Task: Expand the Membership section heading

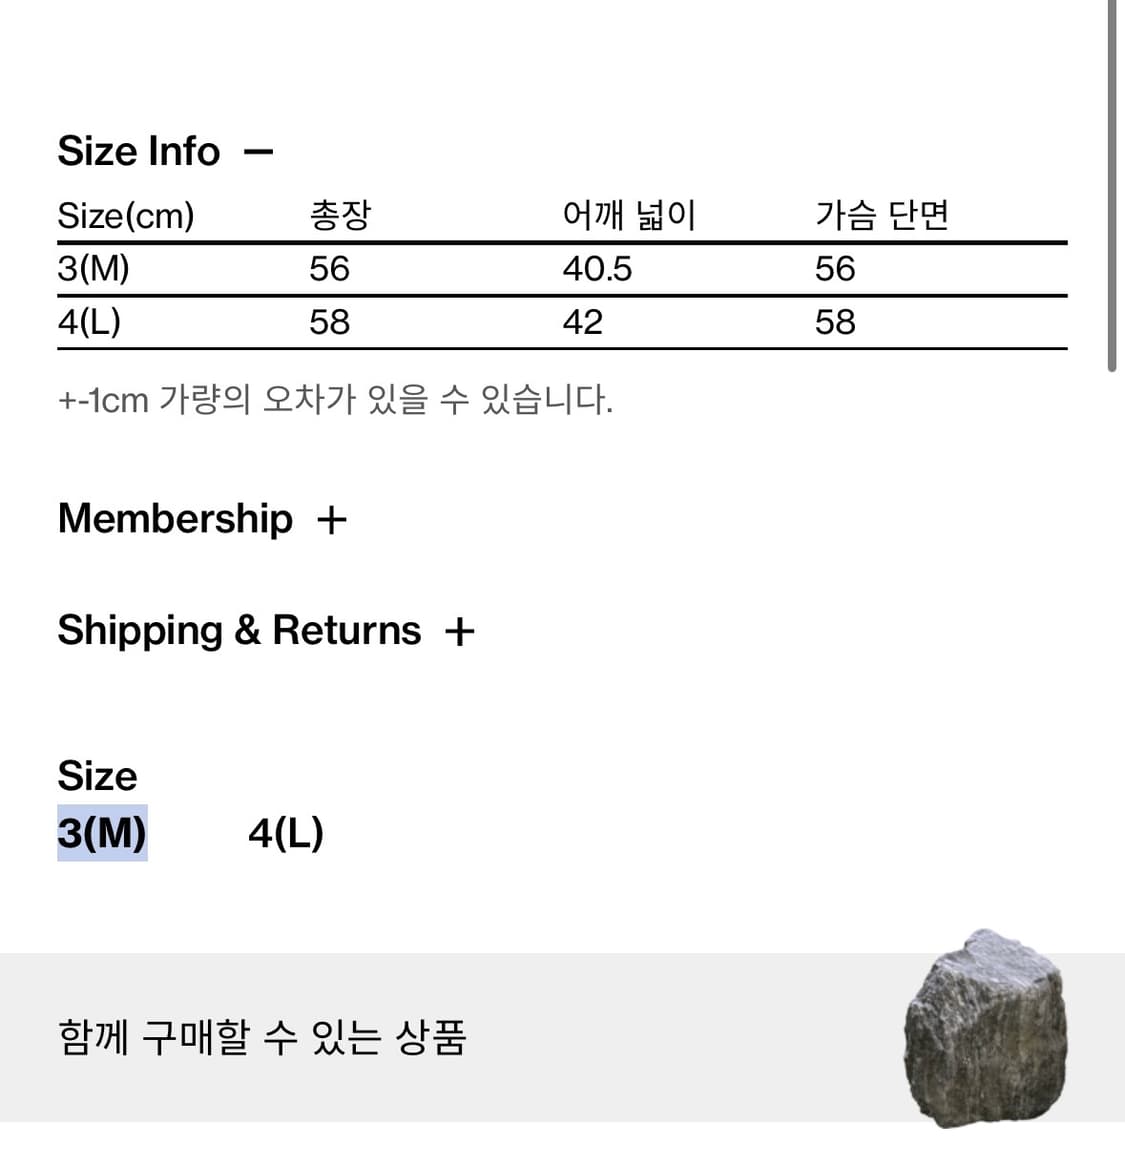Action: pos(175,519)
